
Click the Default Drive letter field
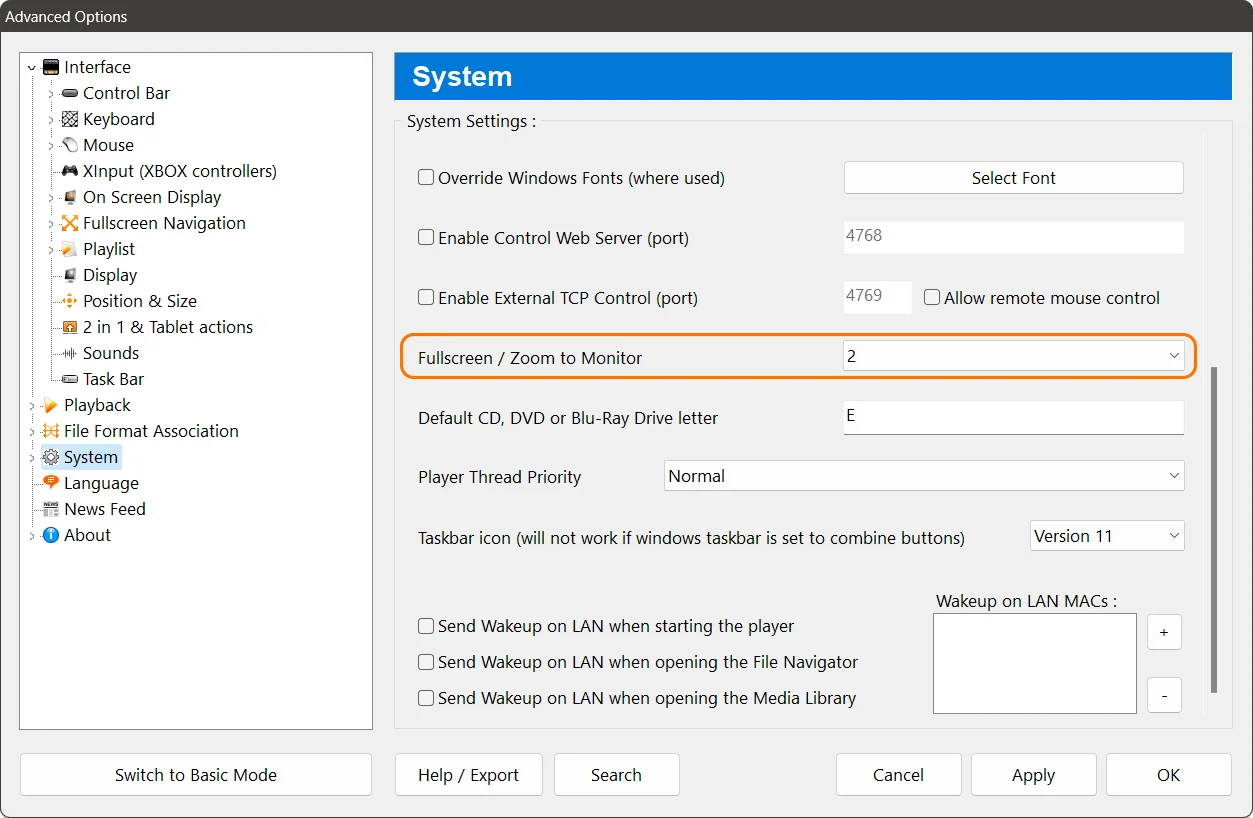tap(1014, 417)
